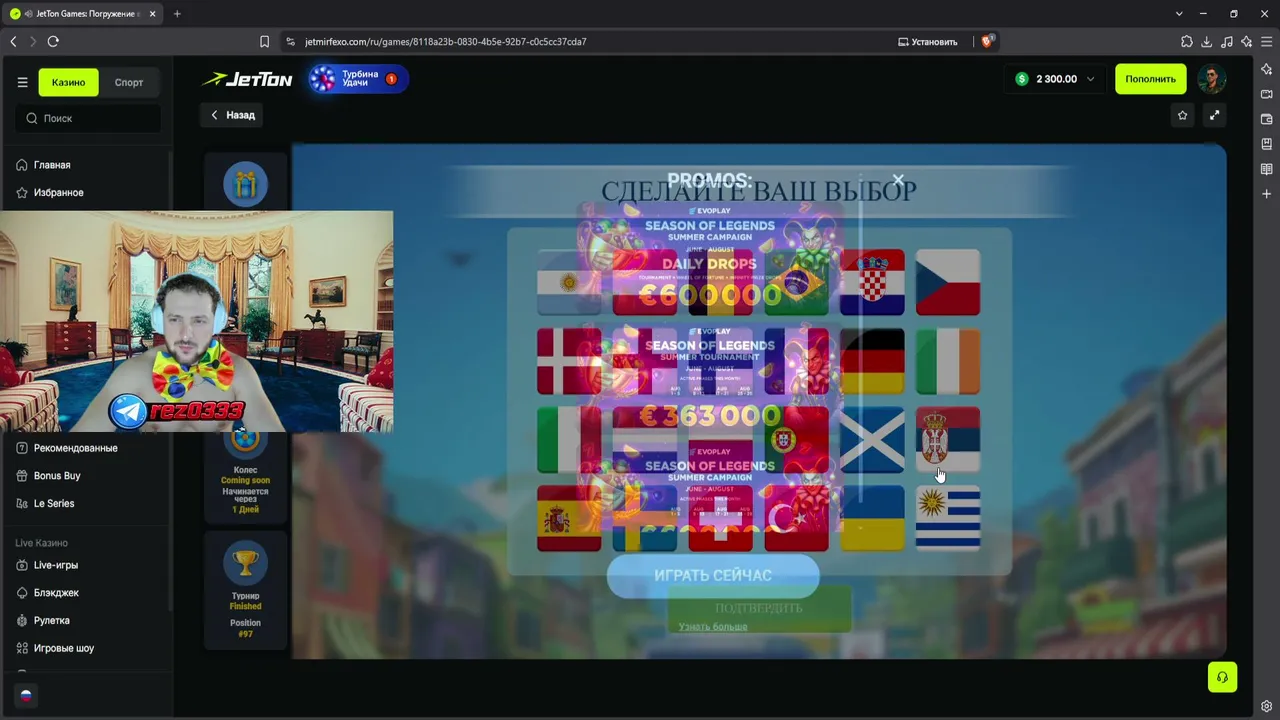Add an item to the browser sidebar
Viewport: 1280px width, 720px height.
pos(1267,194)
